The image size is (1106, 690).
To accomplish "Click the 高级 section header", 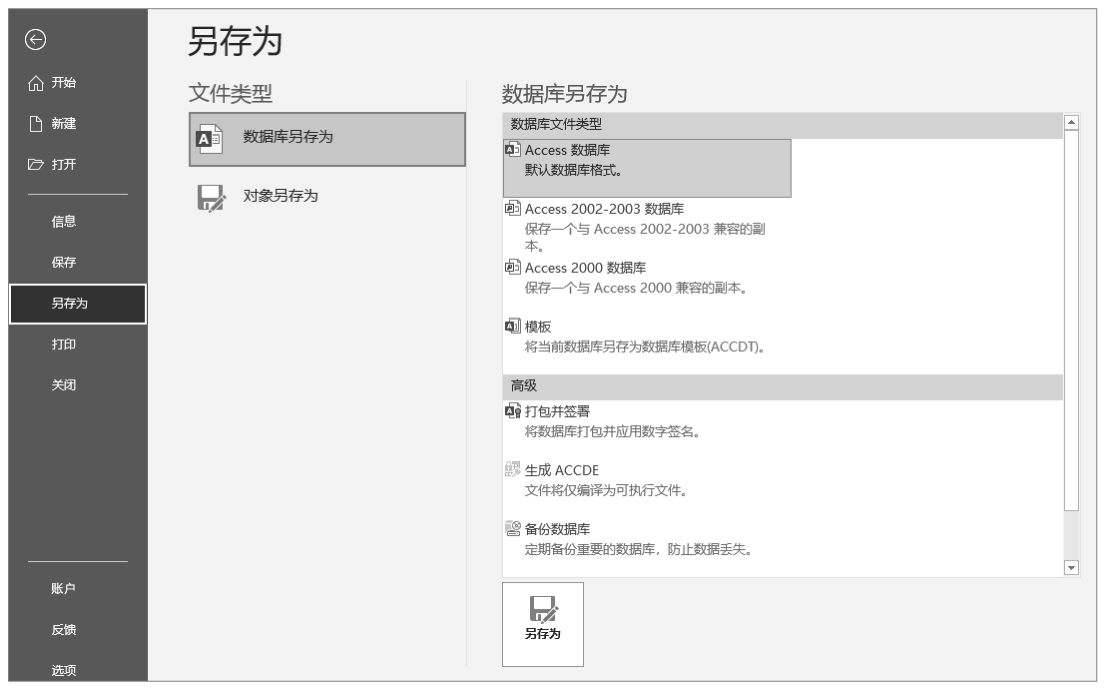I will (x=783, y=387).
